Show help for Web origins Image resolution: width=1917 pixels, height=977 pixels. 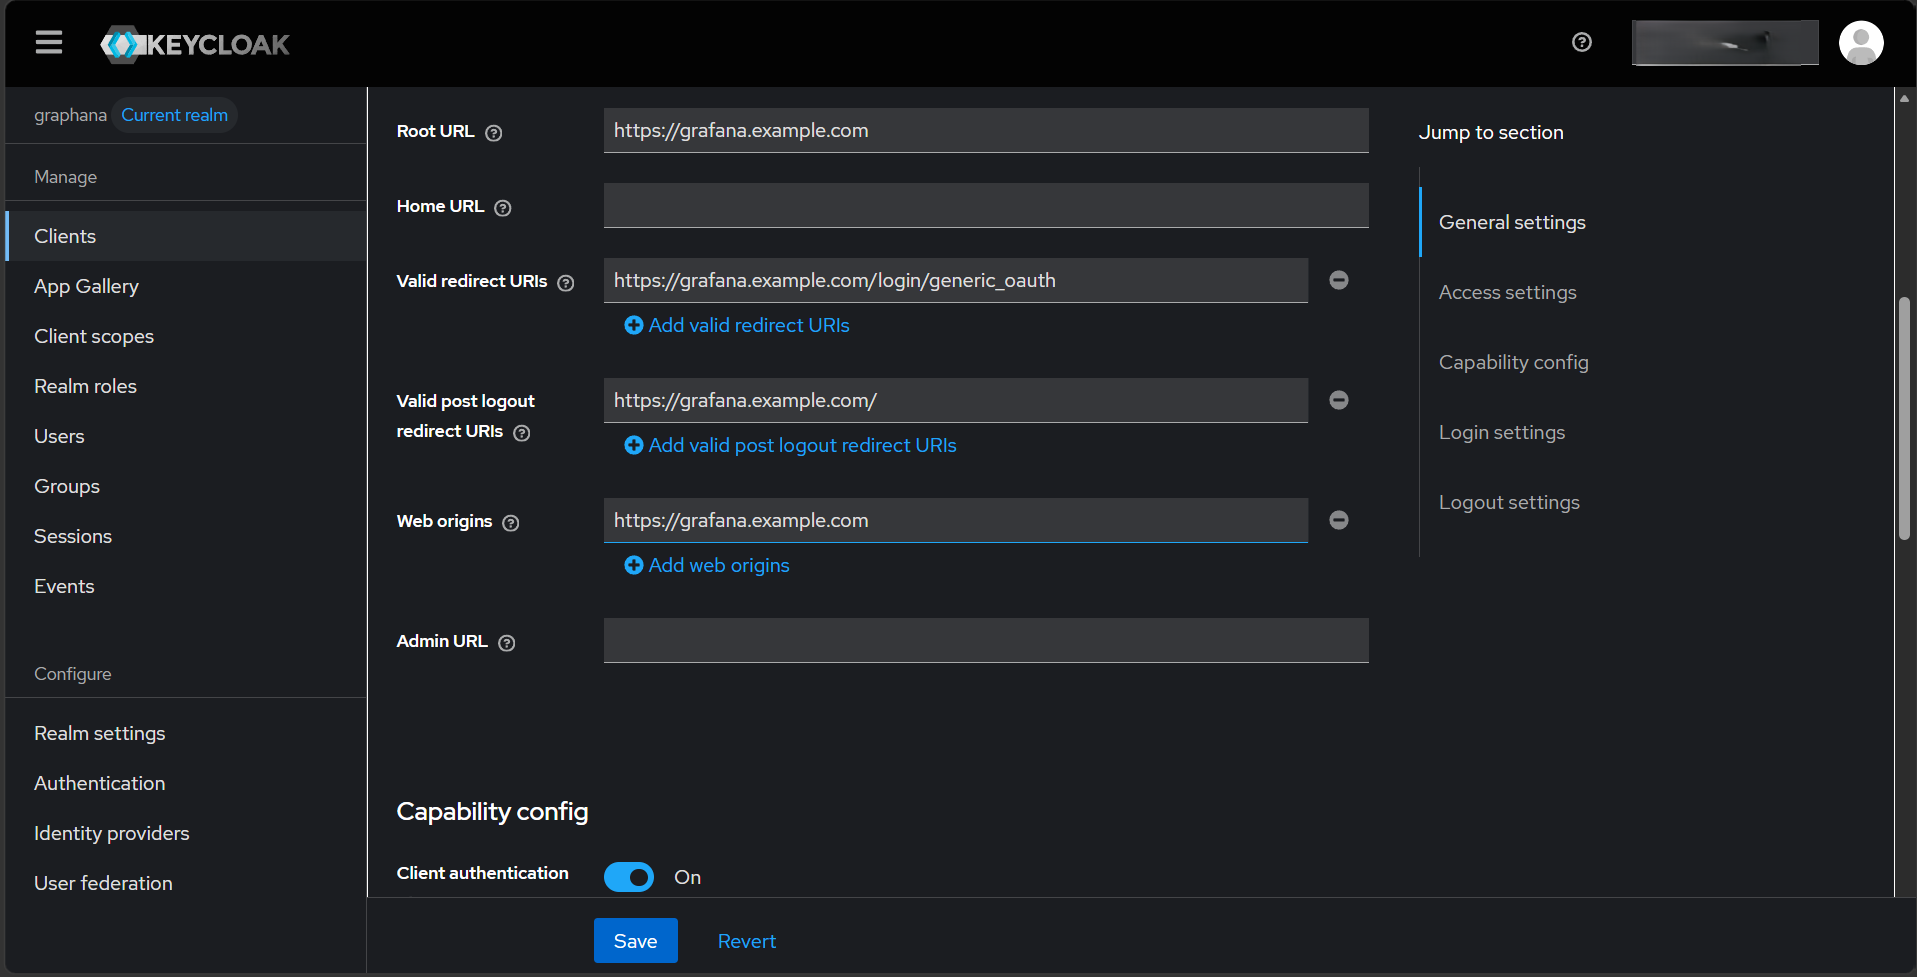pos(511,523)
